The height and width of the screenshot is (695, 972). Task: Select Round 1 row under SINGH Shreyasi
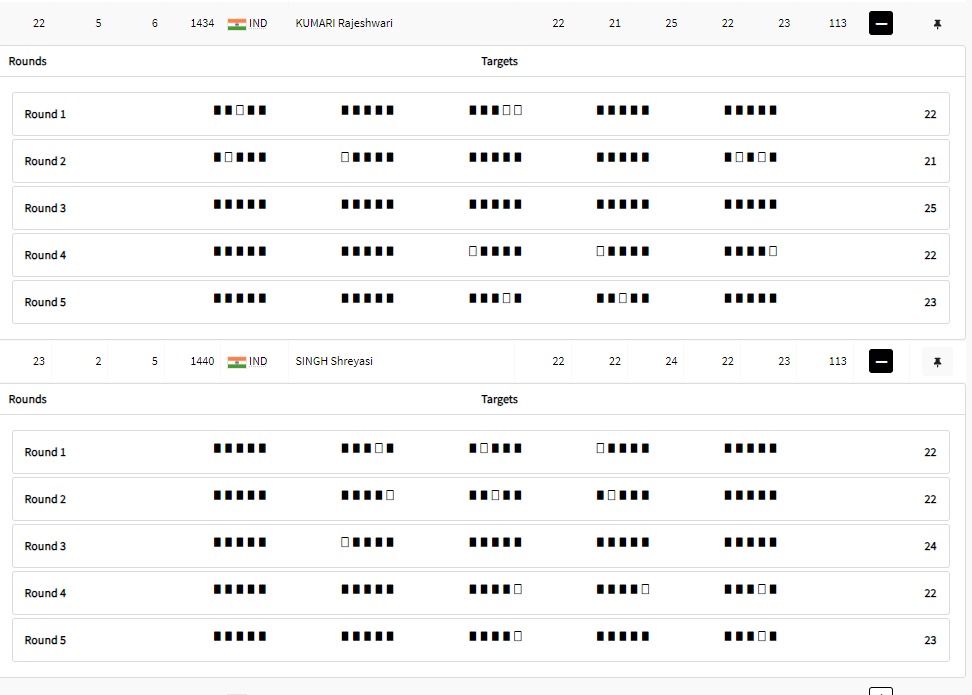pyautogui.click(x=481, y=452)
